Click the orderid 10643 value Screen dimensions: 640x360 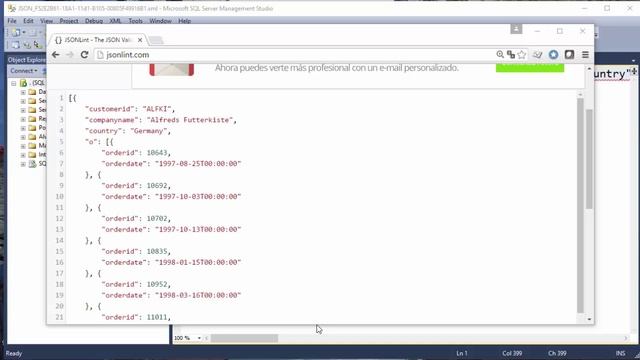coord(157,153)
